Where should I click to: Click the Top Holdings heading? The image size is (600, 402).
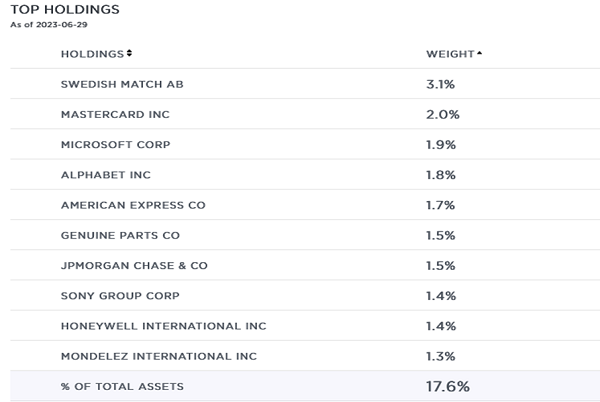click(x=65, y=9)
